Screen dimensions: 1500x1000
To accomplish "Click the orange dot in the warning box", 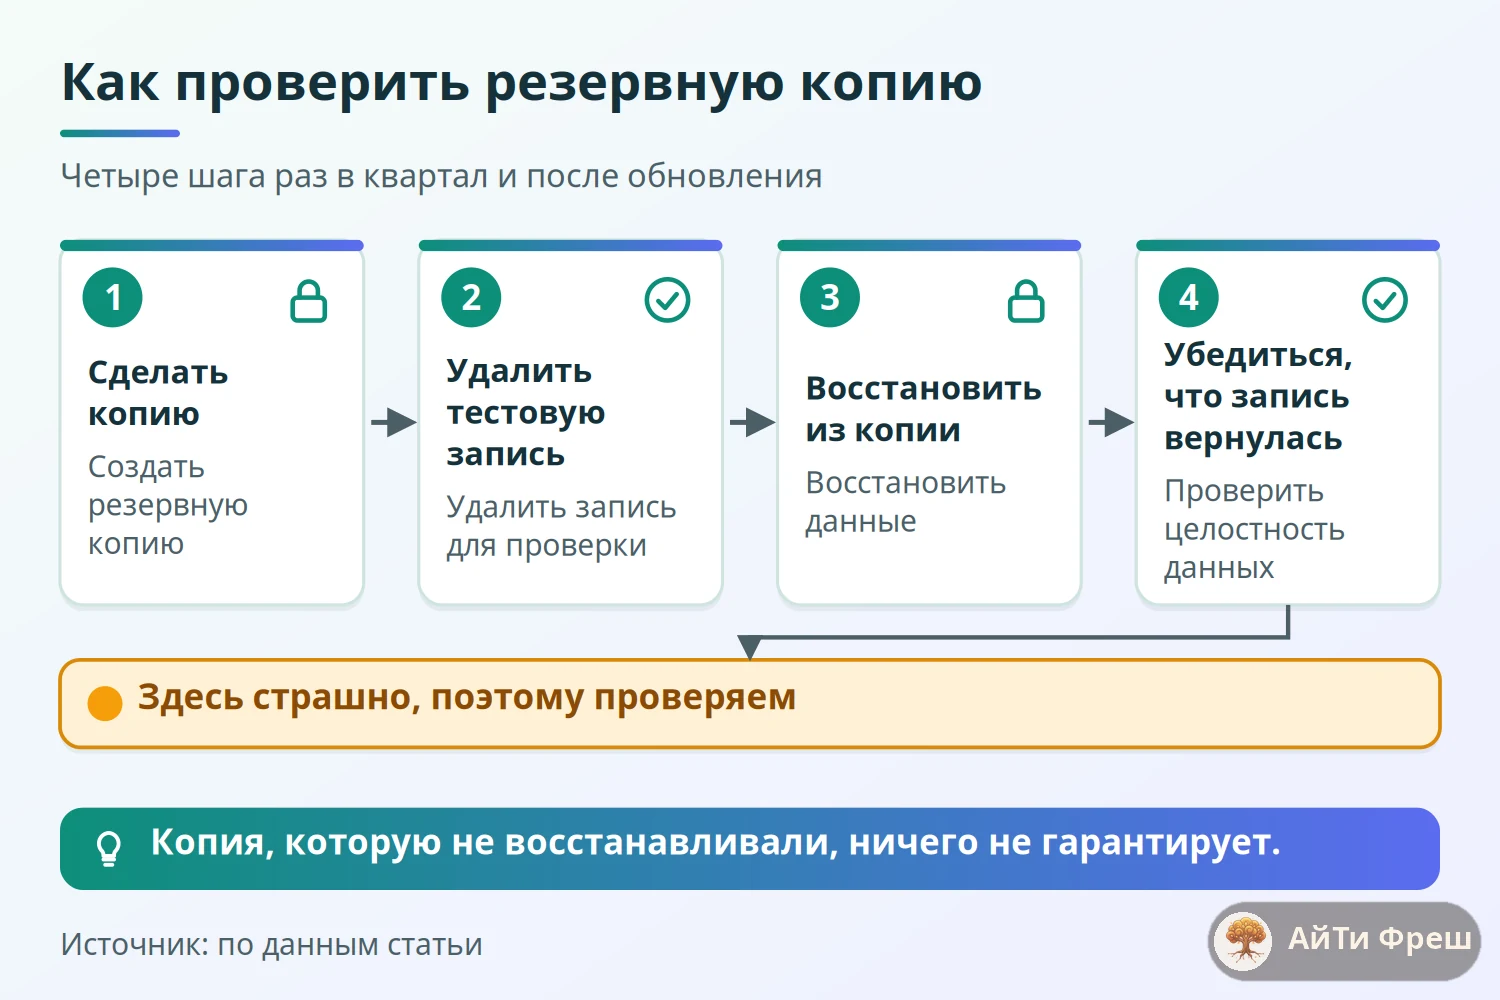I will click(x=105, y=703).
